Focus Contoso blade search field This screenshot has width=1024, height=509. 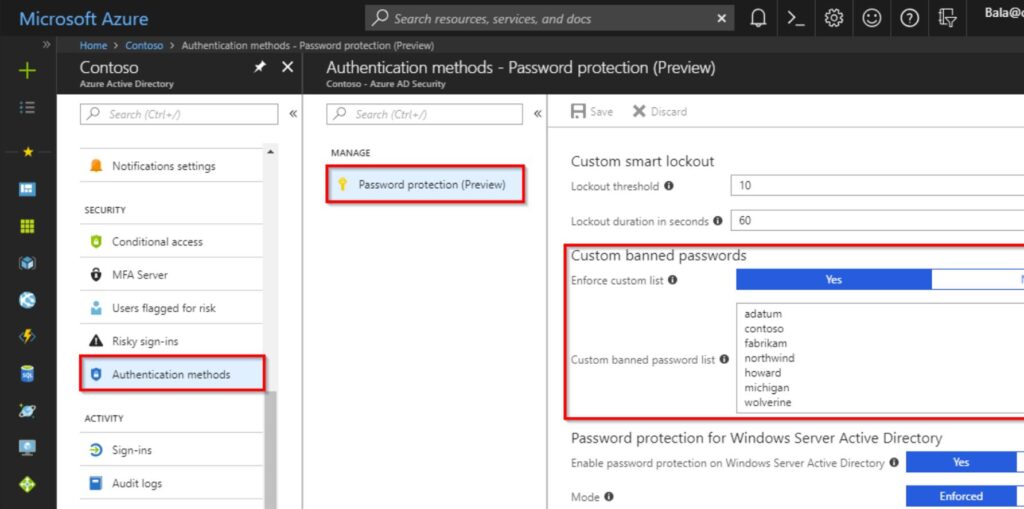(179, 114)
